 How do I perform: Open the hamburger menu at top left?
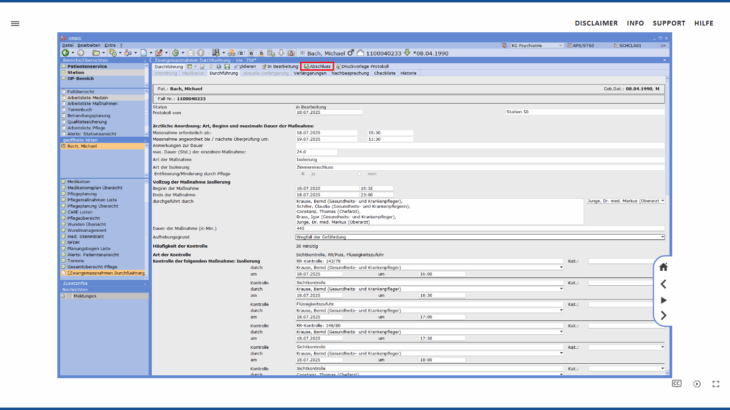coord(15,23)
